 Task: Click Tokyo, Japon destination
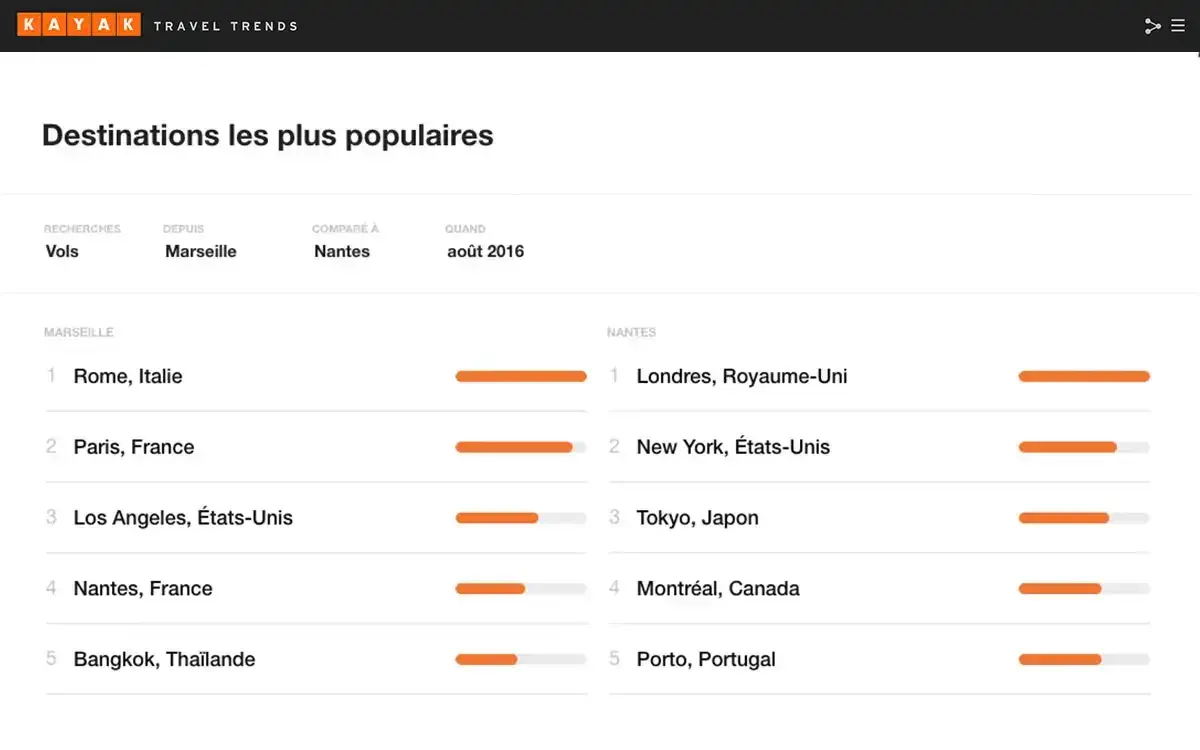coord(697,518)
